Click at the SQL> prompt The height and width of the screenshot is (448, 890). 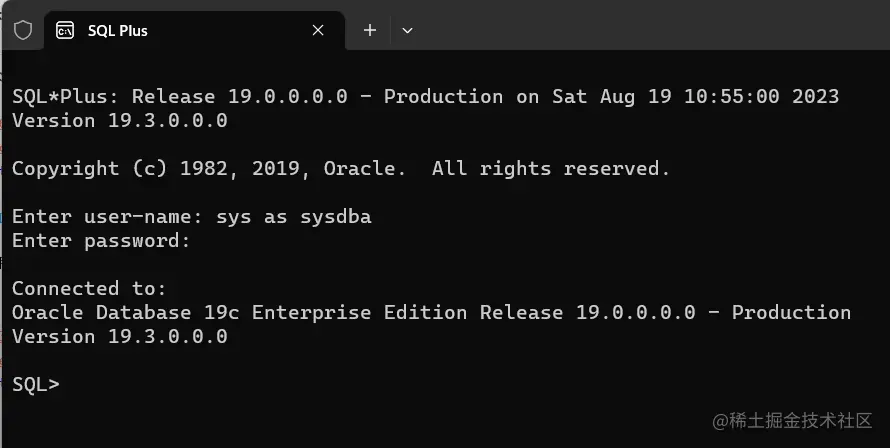coord(36,385)
